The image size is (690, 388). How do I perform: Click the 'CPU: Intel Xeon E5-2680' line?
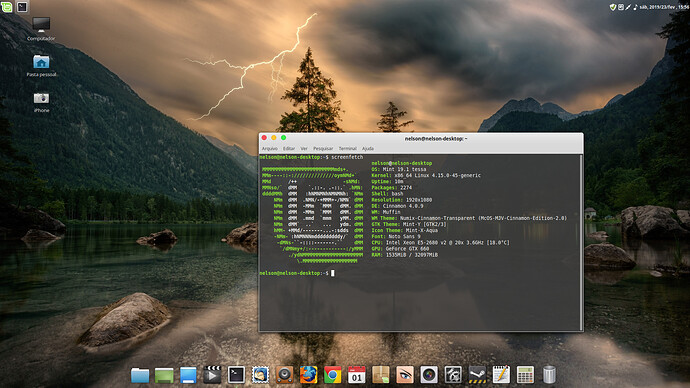(440, 242)
